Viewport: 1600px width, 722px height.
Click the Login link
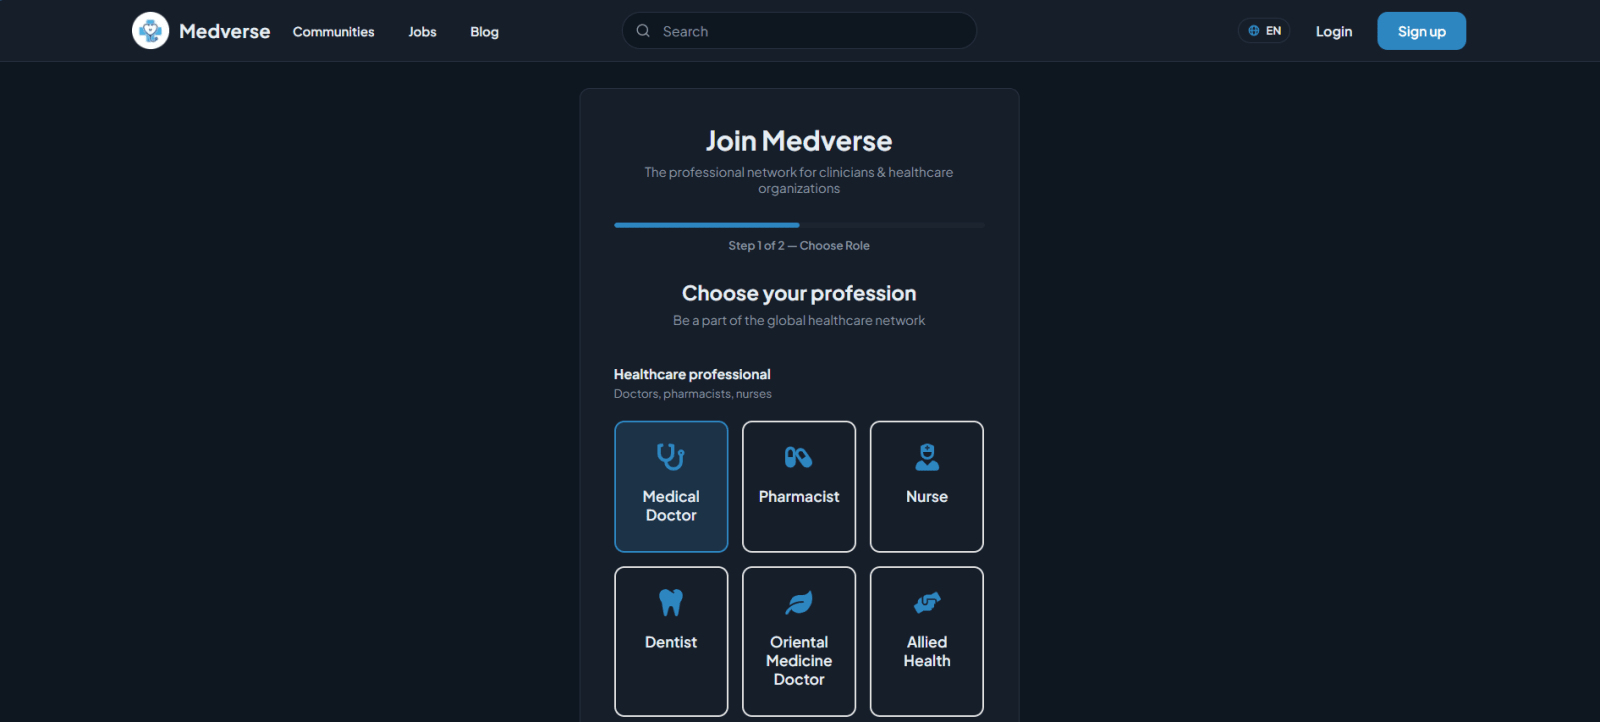(1334, 31)
